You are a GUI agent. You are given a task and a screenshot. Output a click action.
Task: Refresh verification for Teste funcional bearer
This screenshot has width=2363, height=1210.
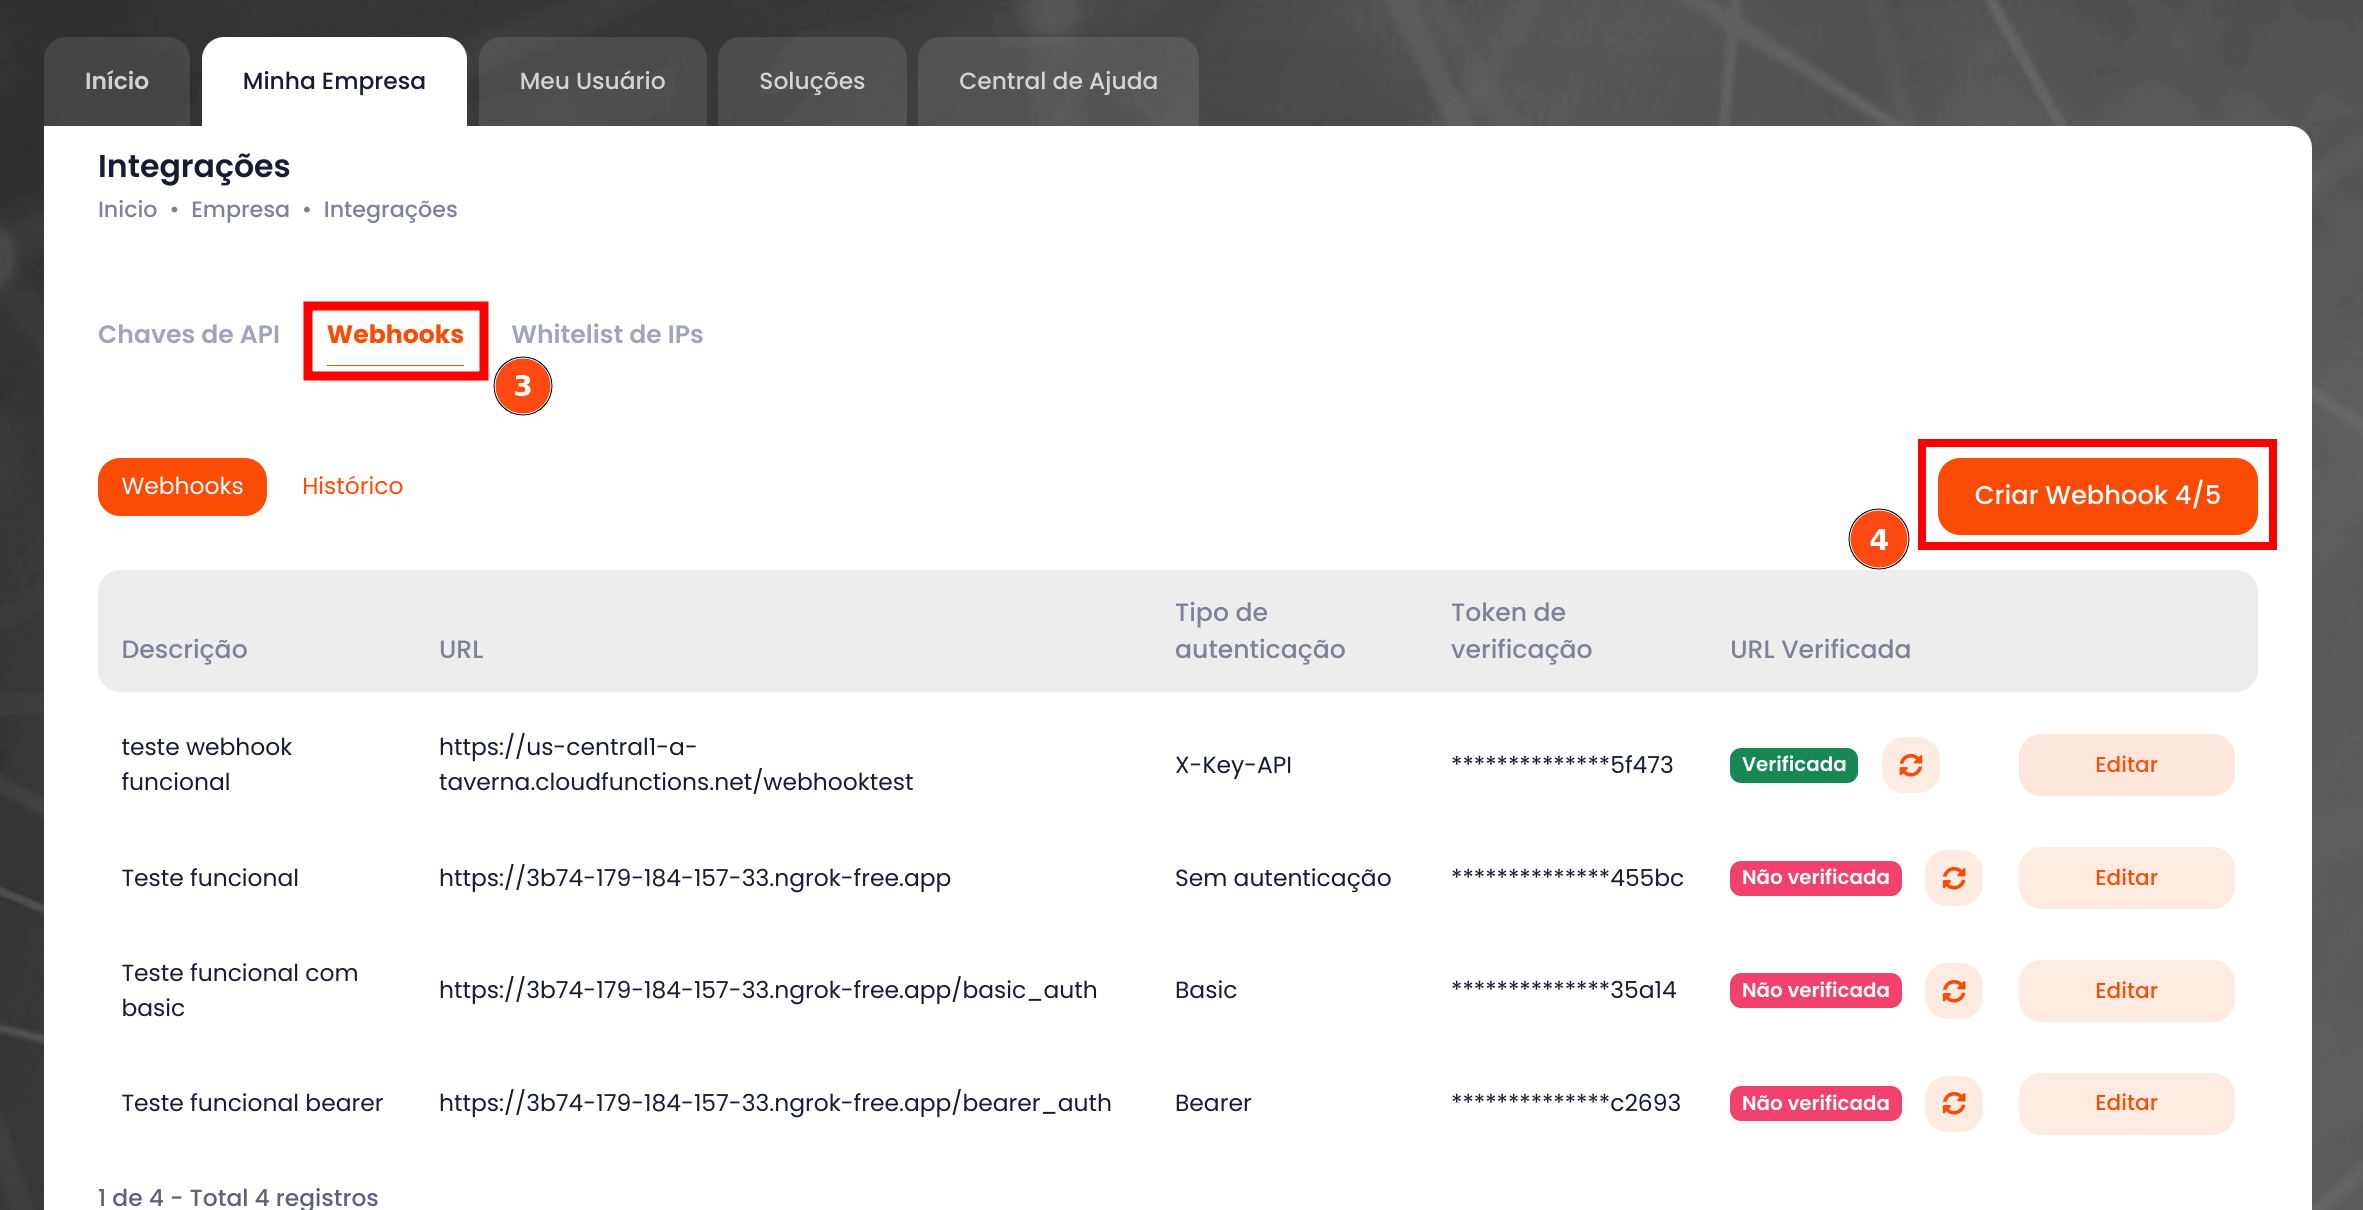(1953, 1103)
